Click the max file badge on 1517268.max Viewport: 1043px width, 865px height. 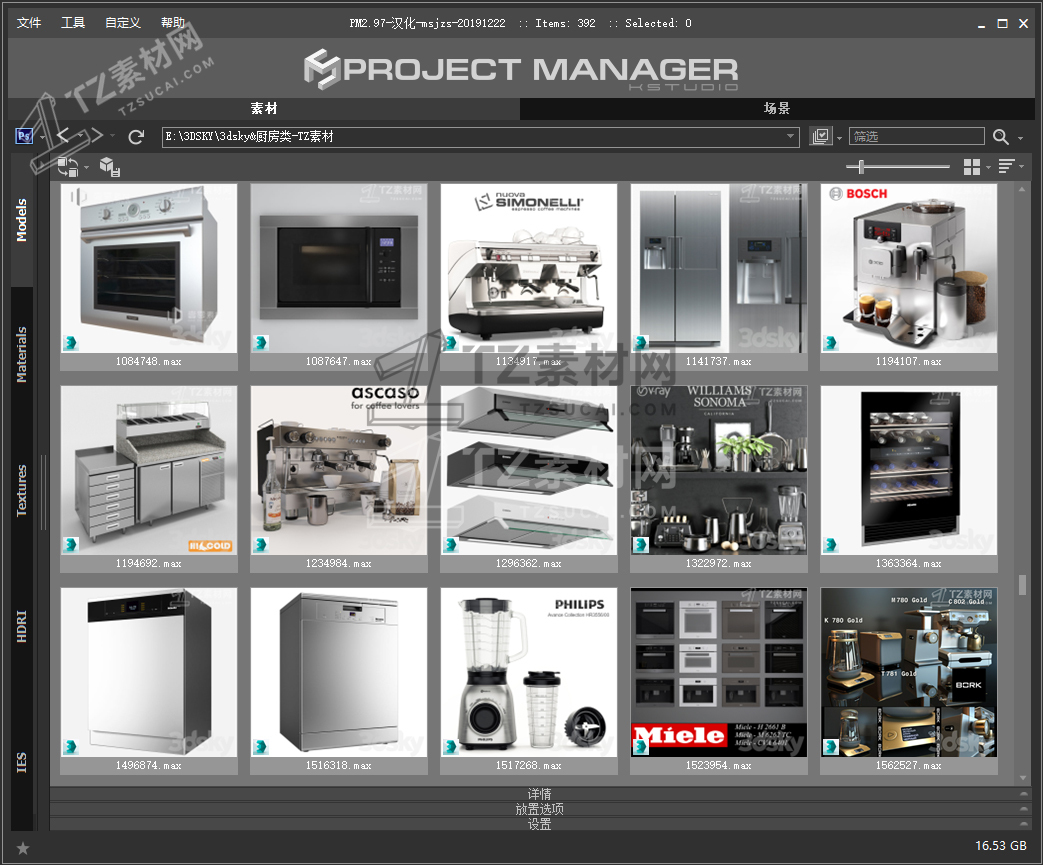[x=450, y=747]
